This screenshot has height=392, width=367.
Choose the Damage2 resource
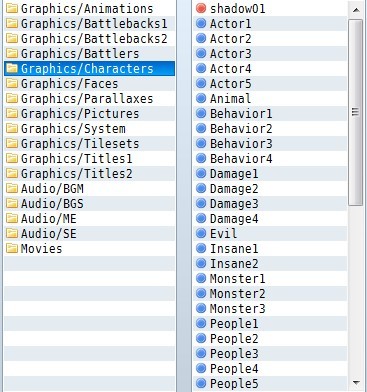point(270,188)
